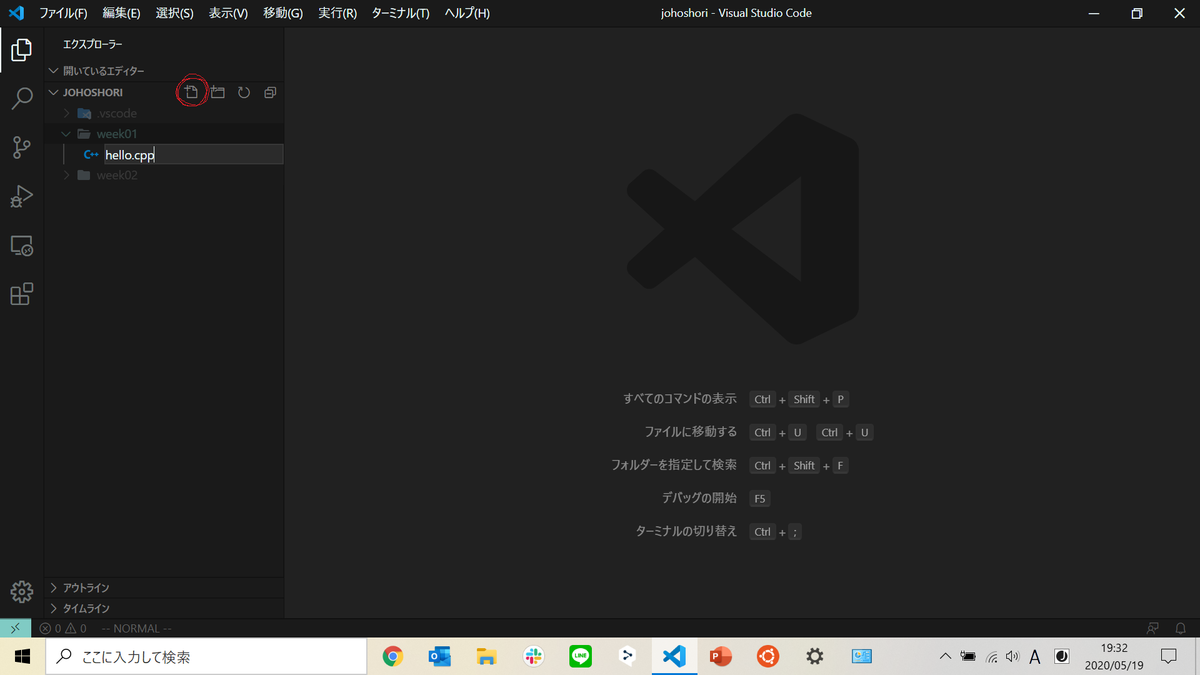This screenshot has width=1200, height=675.
Task: Open the Explorer view in activity bar
Action: [22, 50]
